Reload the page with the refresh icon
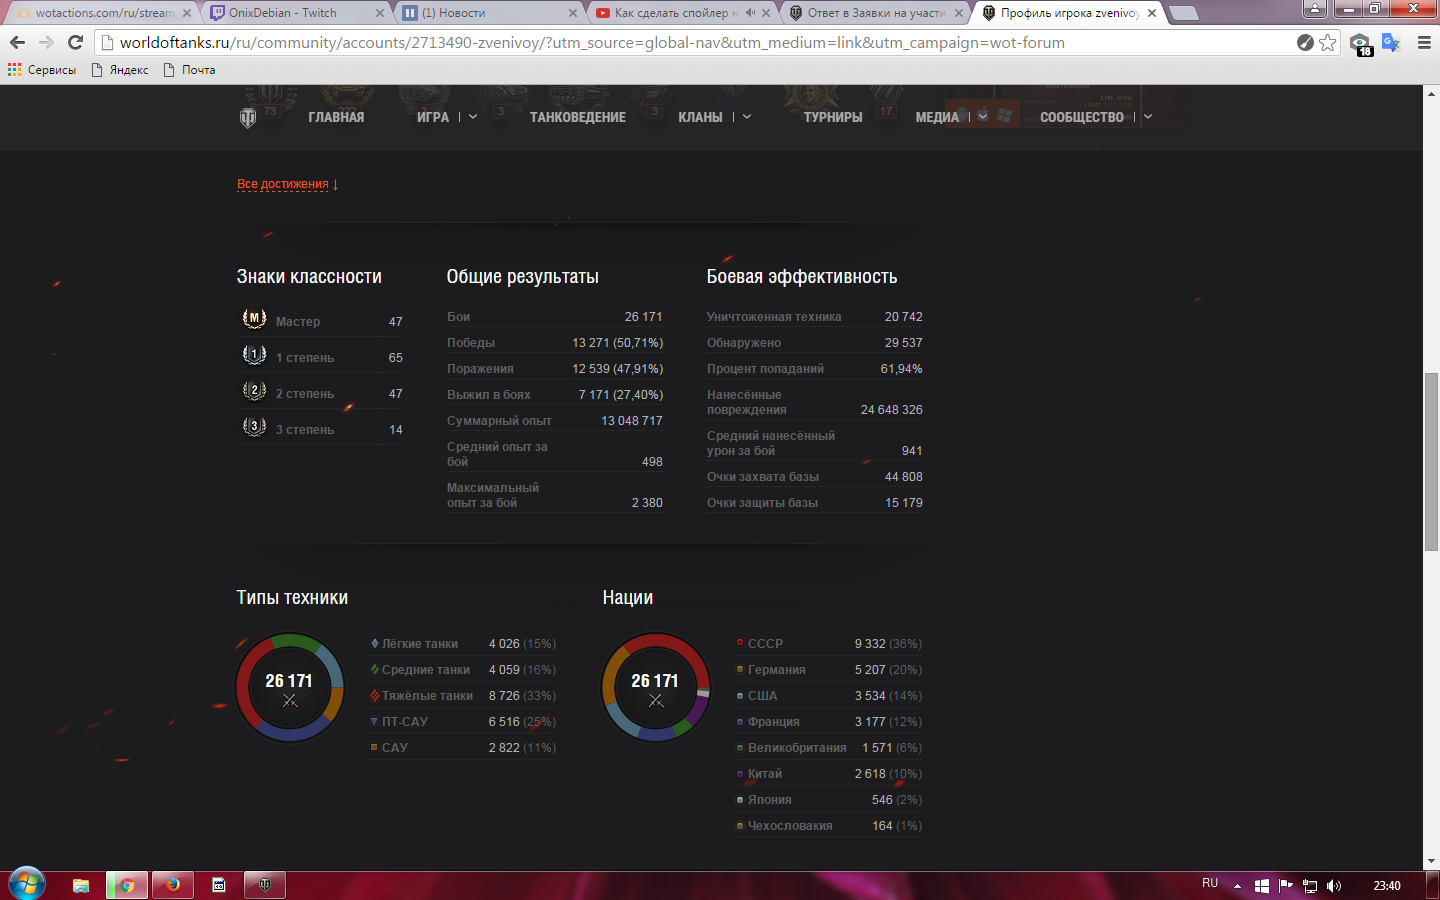Screen dimensions: 1440x900 75,42
